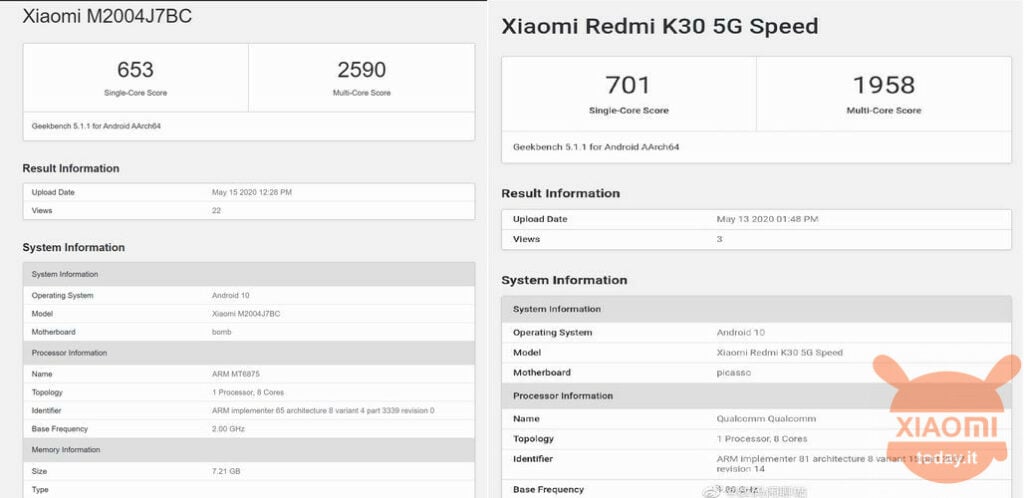1024x498 pixels.
Task: Select 'Multi-Core Score' label under 1958
Action: (x=884, y=111)
